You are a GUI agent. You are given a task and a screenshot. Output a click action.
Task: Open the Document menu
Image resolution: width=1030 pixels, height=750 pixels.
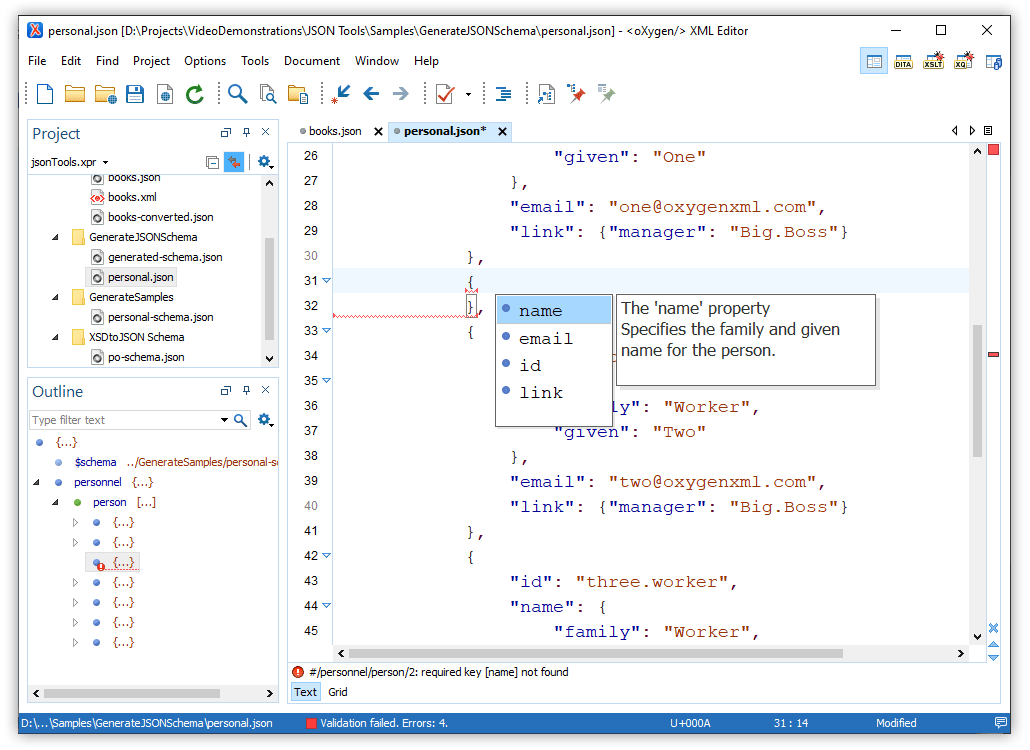pos(311,61)
